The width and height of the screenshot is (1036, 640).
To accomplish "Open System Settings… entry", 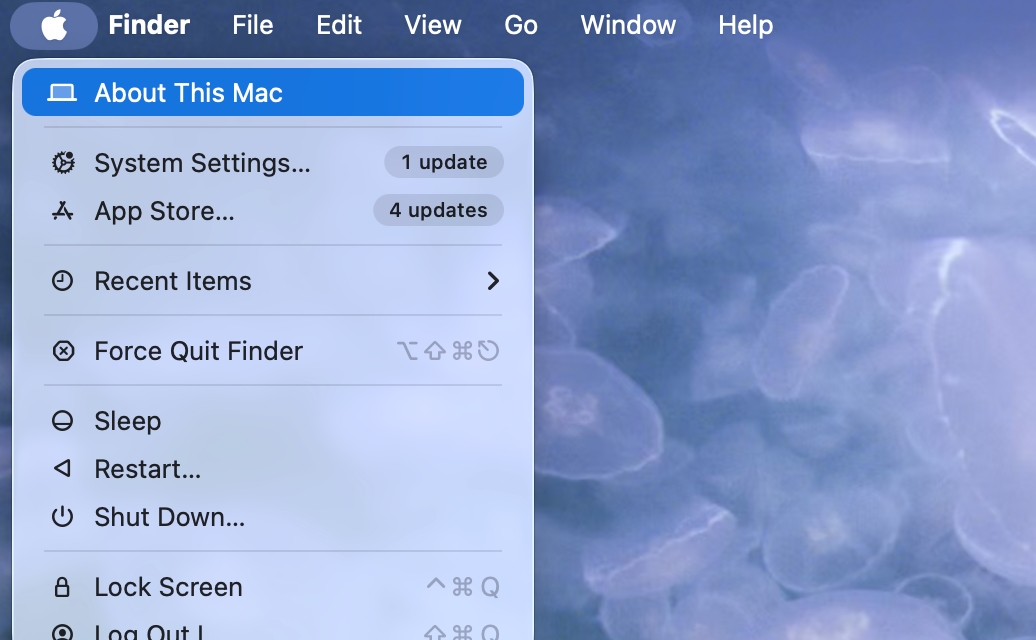I will 273,162.
